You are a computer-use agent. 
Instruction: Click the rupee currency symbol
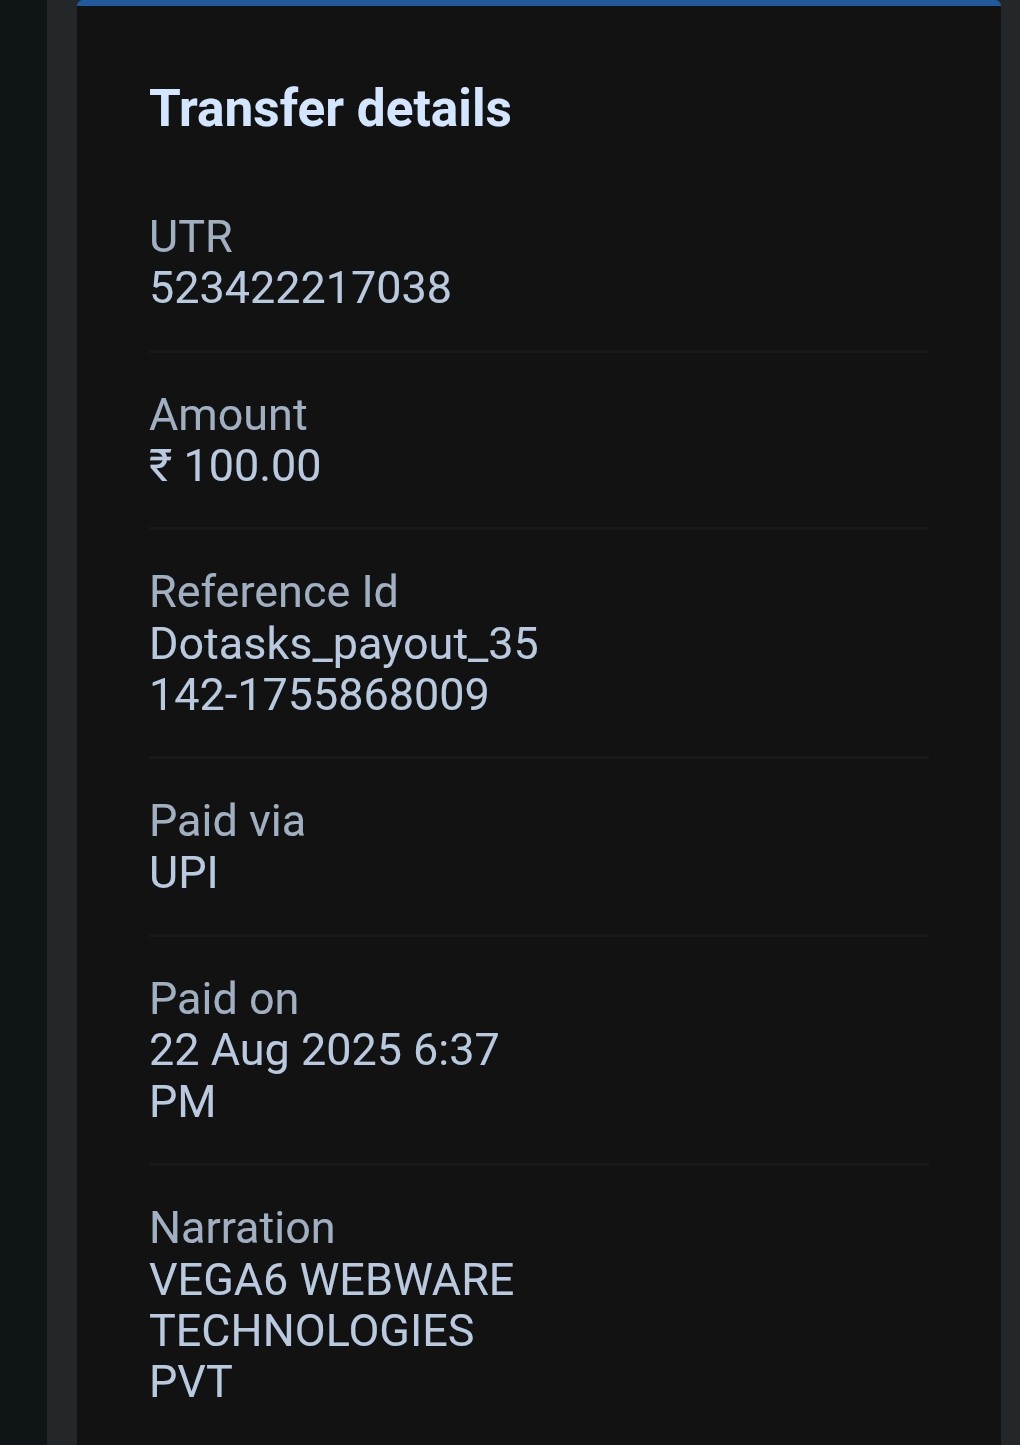161,466
